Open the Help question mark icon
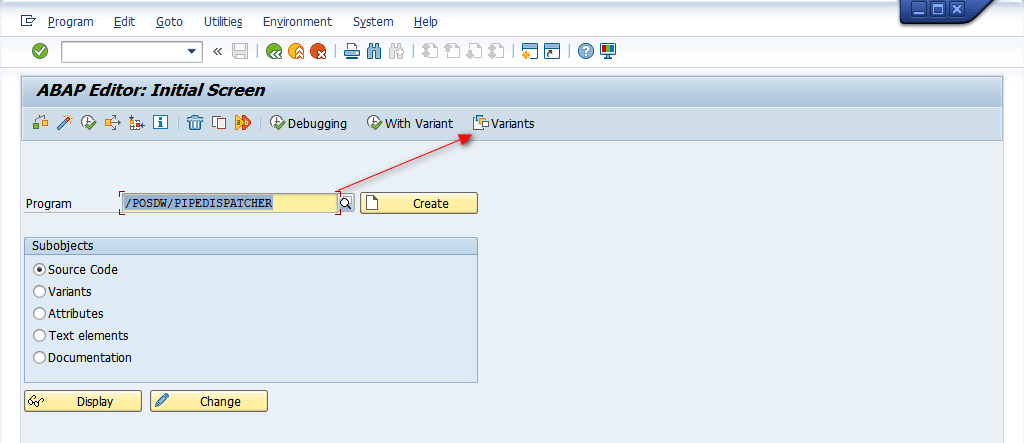 tap(586, 51)
